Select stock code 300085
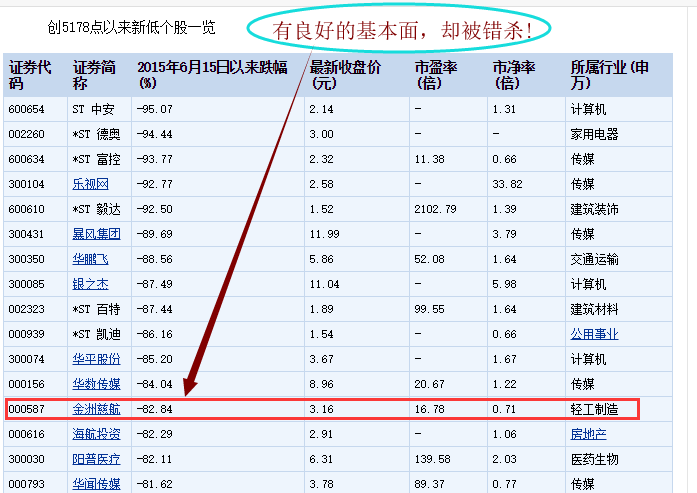697x493 pixels. 26,284
